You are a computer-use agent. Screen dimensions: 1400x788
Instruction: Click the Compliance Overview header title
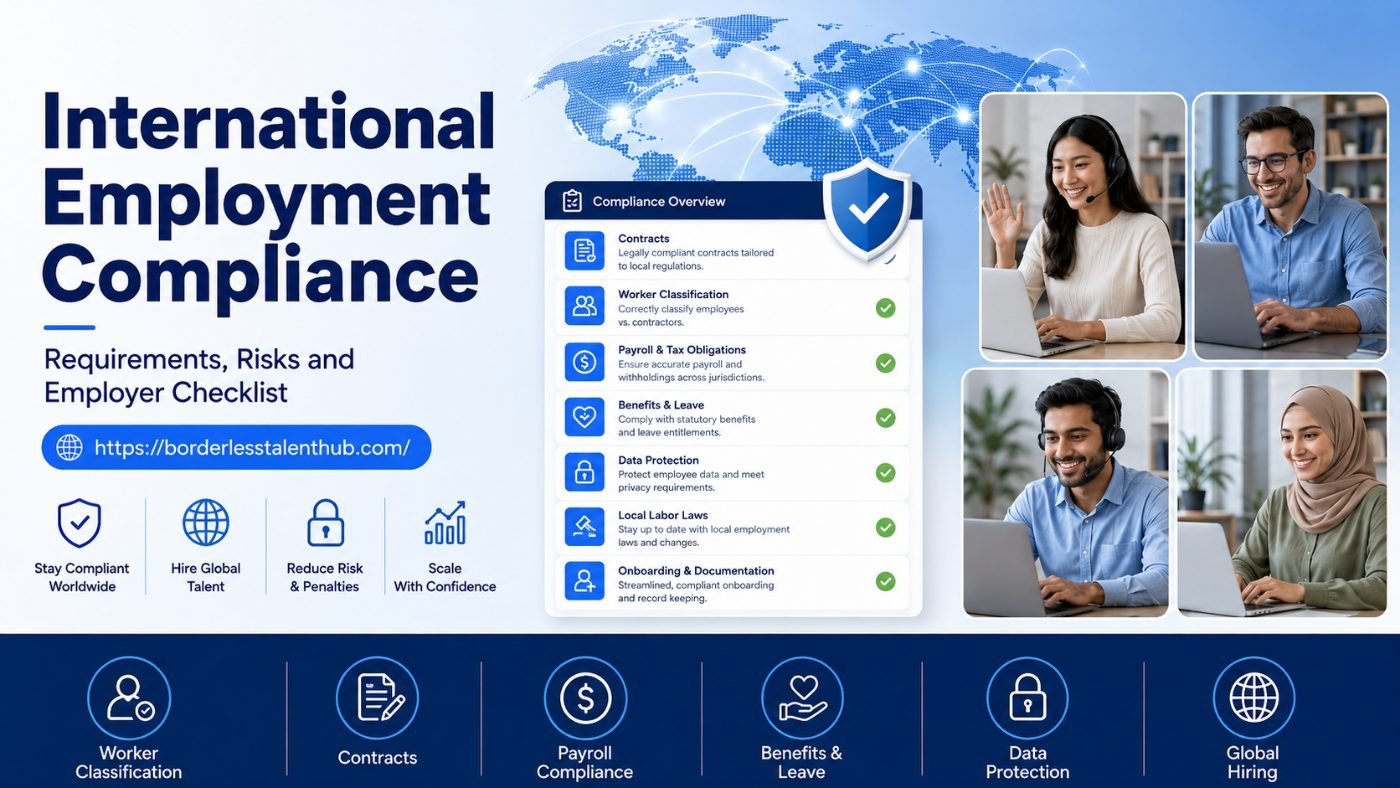point(659,202)
